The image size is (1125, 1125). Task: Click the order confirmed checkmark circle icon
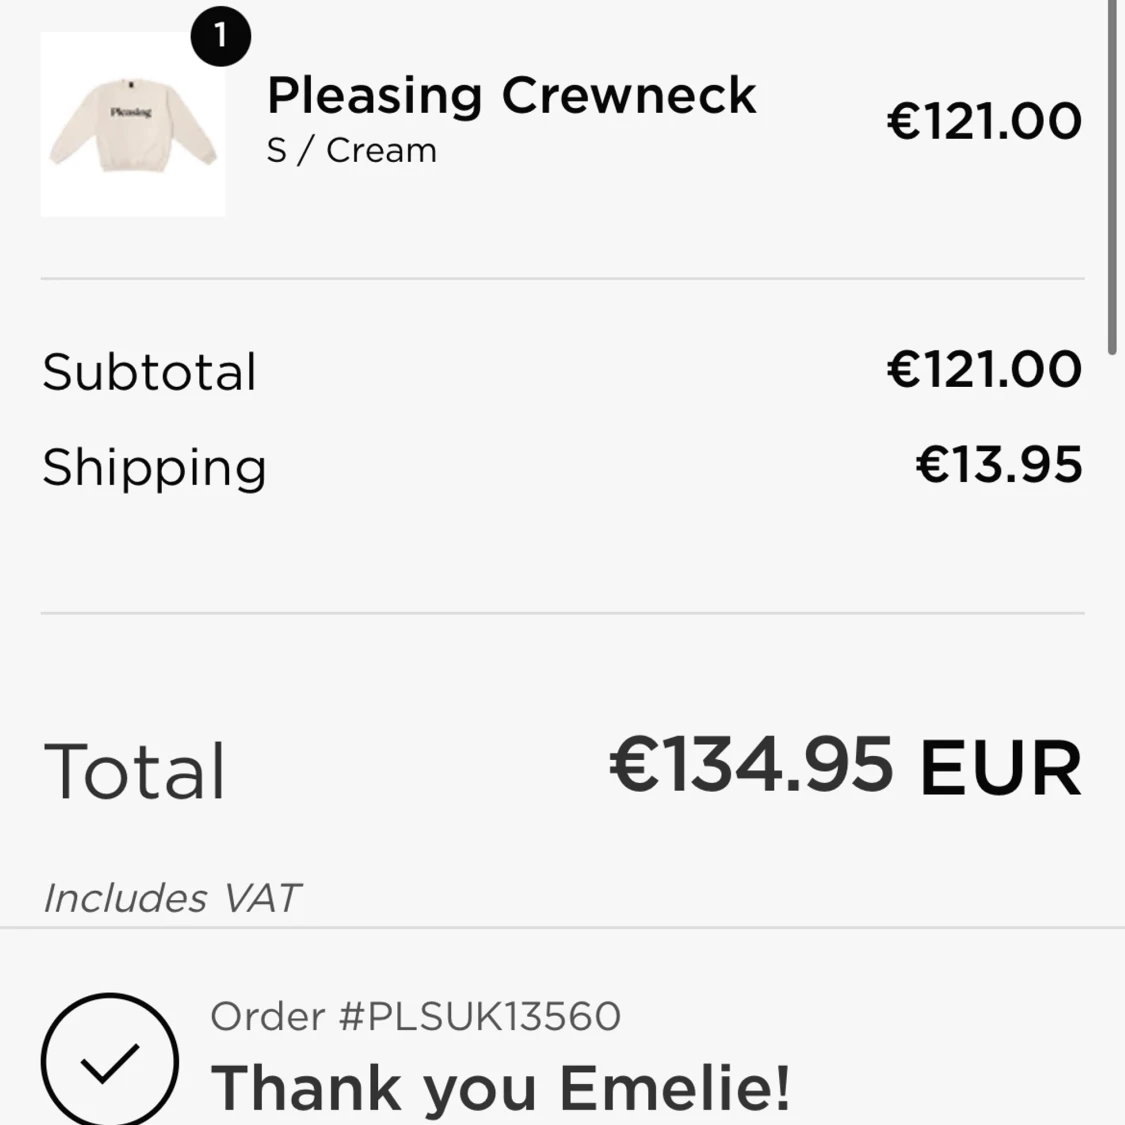110,1060
